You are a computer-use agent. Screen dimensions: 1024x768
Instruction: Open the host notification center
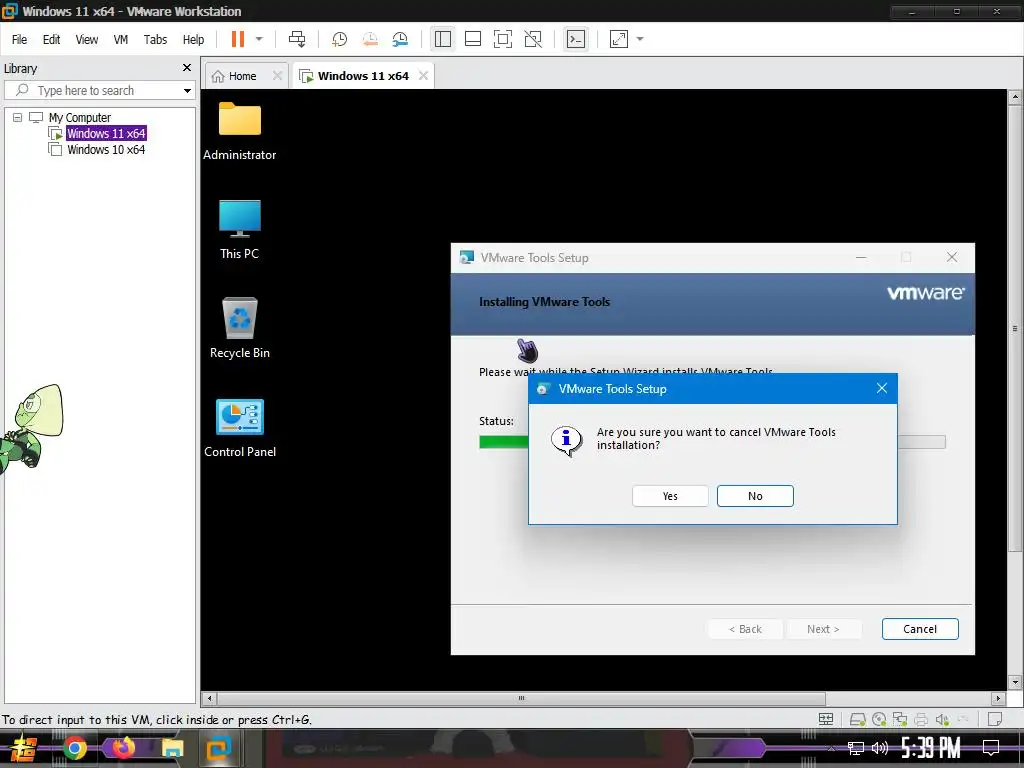(x=991, y=748)
